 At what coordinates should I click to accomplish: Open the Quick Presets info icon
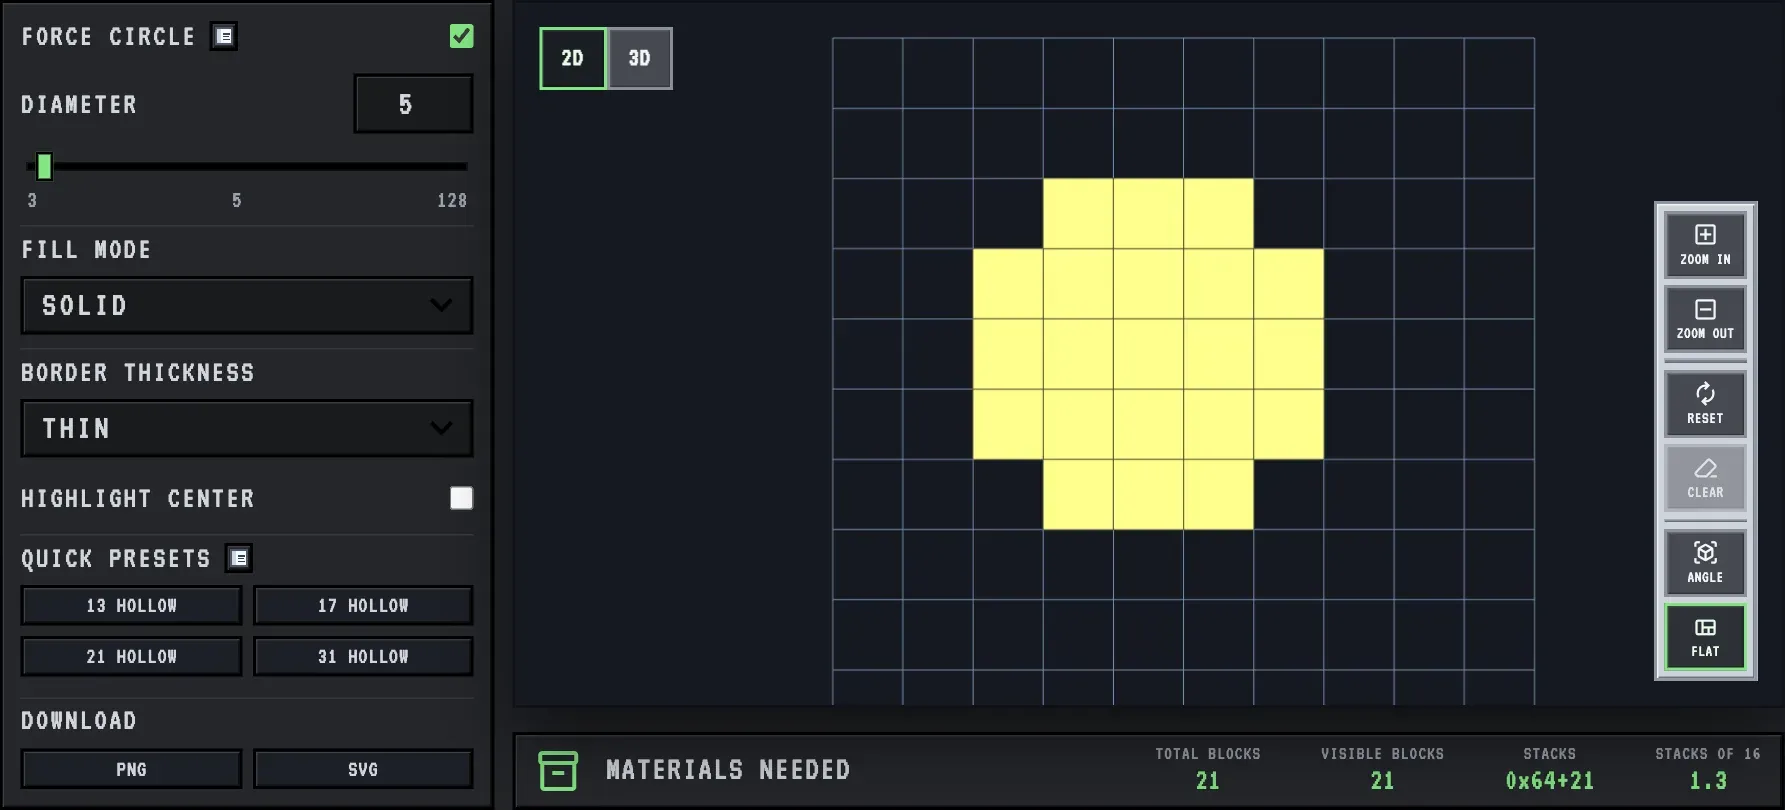[x=239, y=558]
